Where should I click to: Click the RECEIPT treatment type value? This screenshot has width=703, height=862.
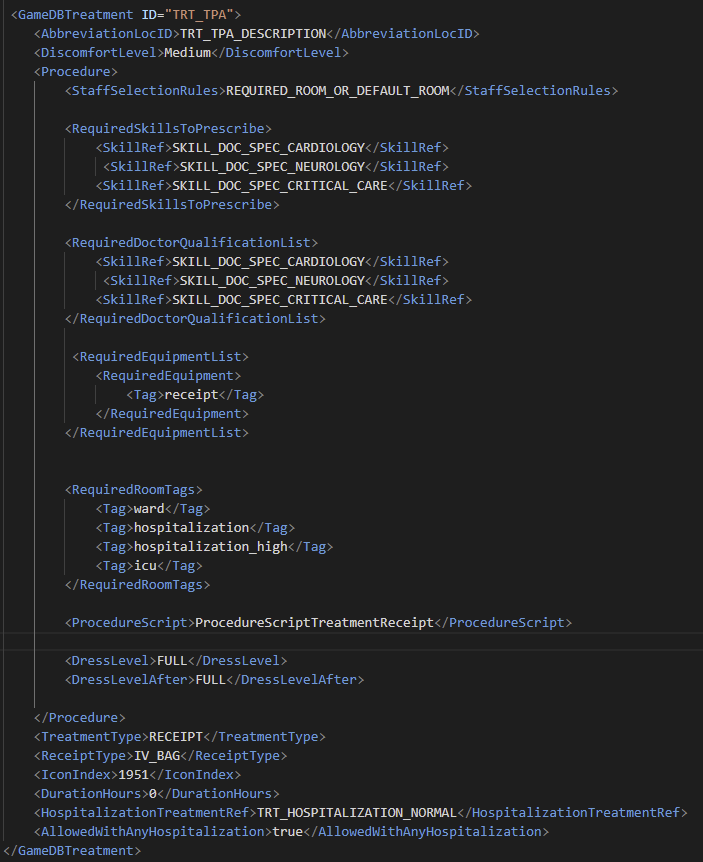tap(176, 737)
